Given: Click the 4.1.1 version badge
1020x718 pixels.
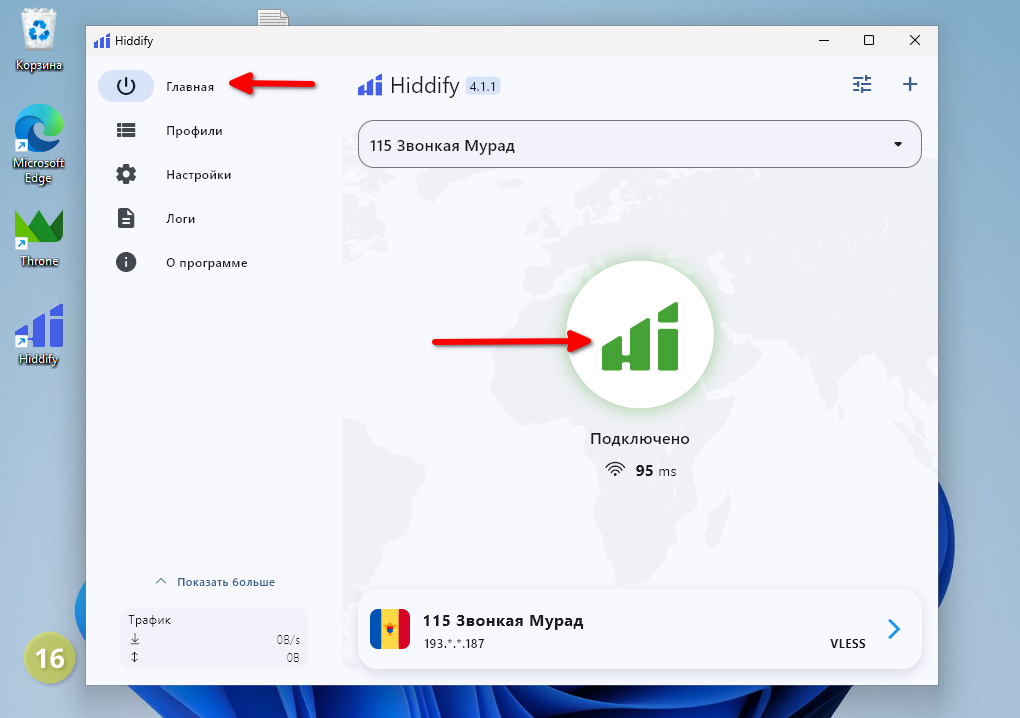Looking at the screenshot, I should pyautogui.click(x=483, y=86).
